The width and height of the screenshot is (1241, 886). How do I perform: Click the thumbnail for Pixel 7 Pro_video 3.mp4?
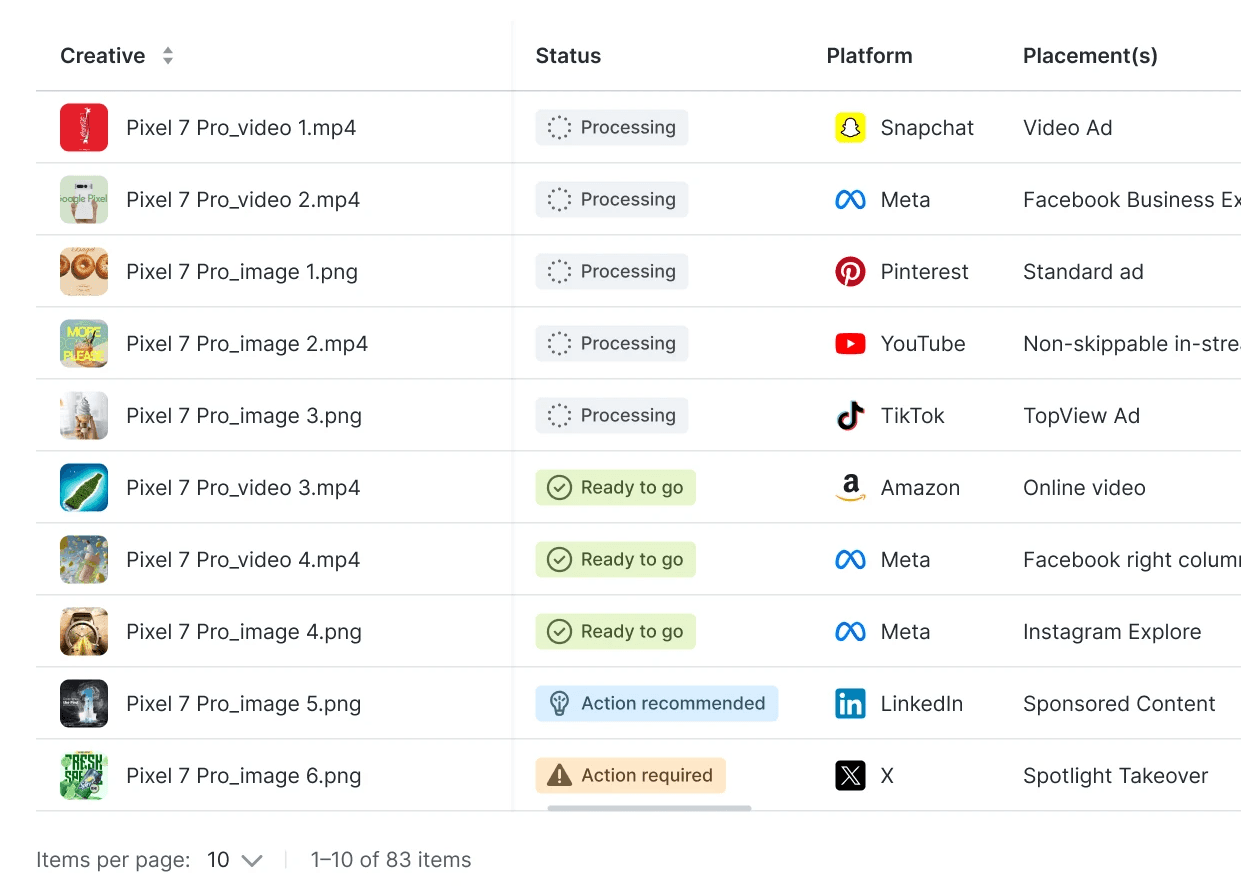click(x=84, y=488)
